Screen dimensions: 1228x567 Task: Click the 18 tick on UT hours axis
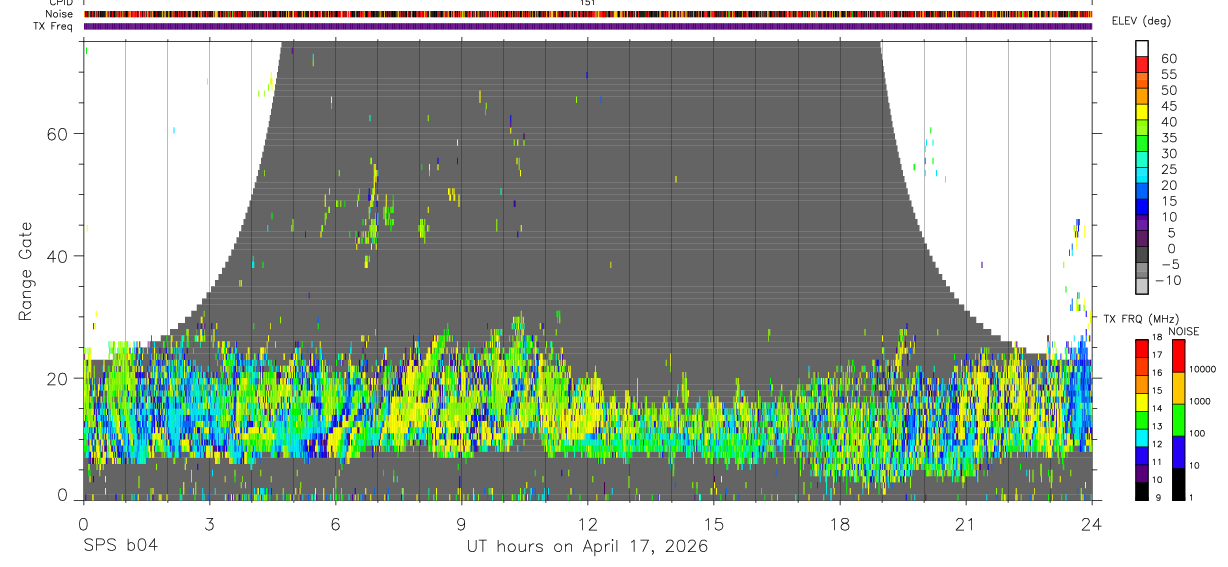point(839,523)
